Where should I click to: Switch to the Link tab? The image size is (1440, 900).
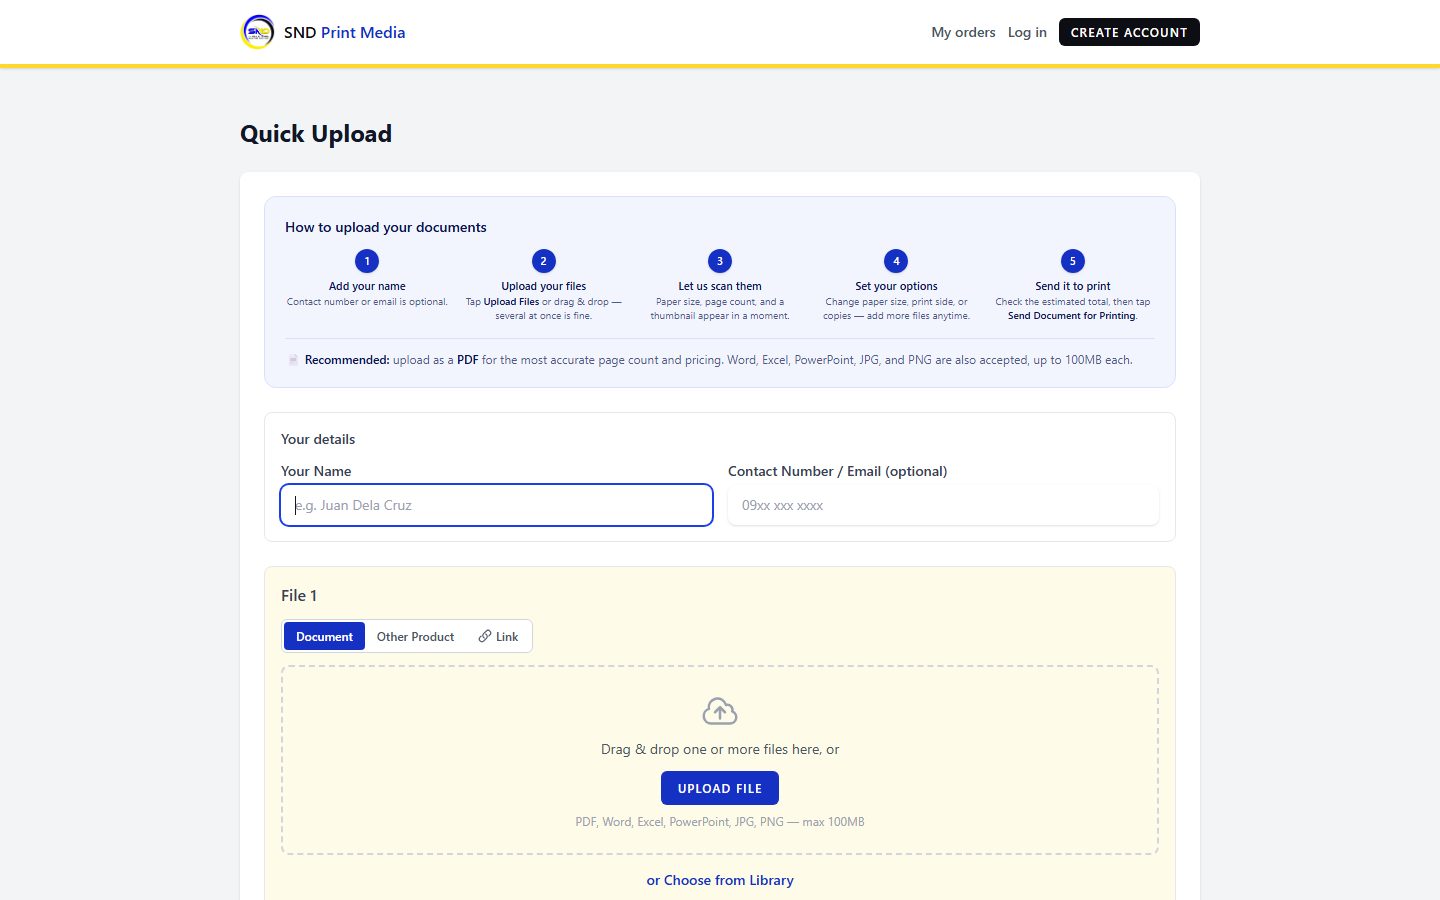coord(498,636)
